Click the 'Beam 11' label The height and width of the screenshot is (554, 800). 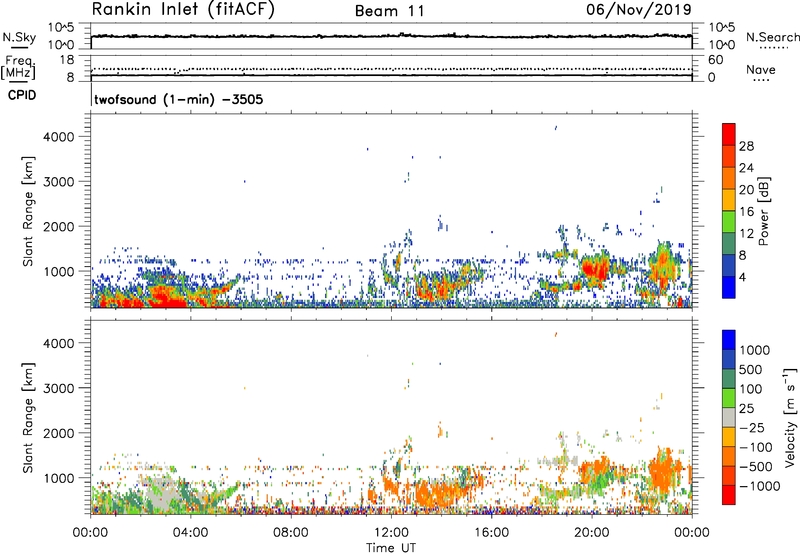pyautogui.click(x=390, y=11)
